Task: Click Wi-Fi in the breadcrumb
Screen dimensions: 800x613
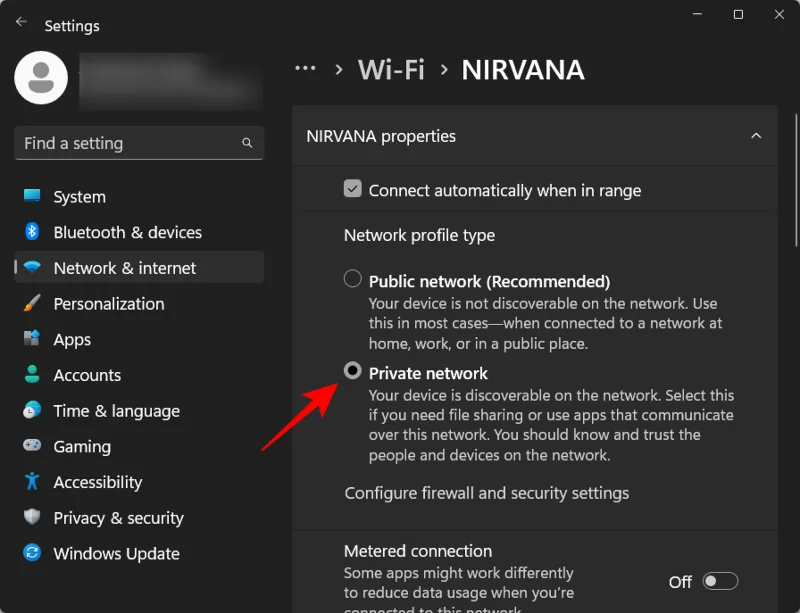Action: pos(391,69)
